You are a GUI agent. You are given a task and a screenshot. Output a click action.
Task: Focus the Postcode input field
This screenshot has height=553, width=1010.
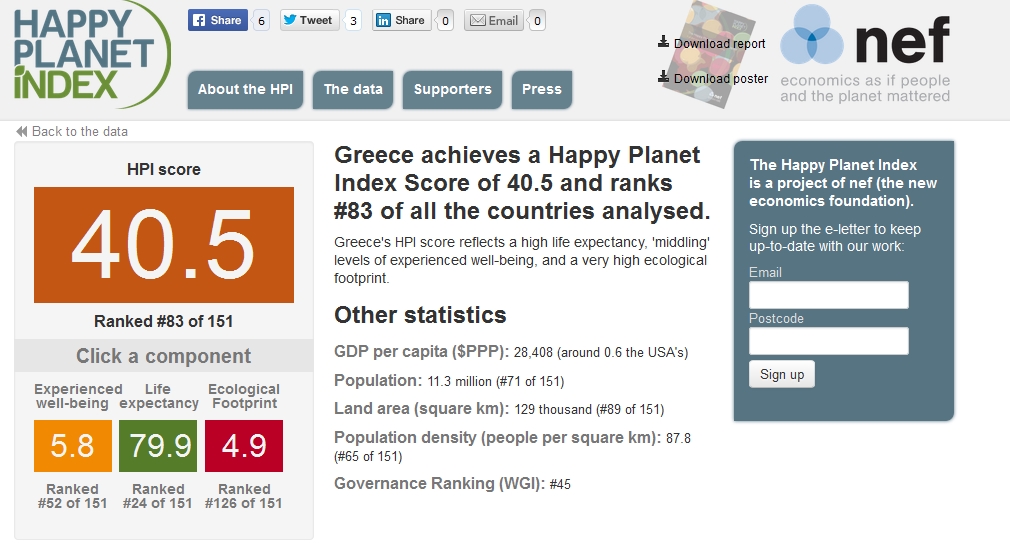click(828, 341)
